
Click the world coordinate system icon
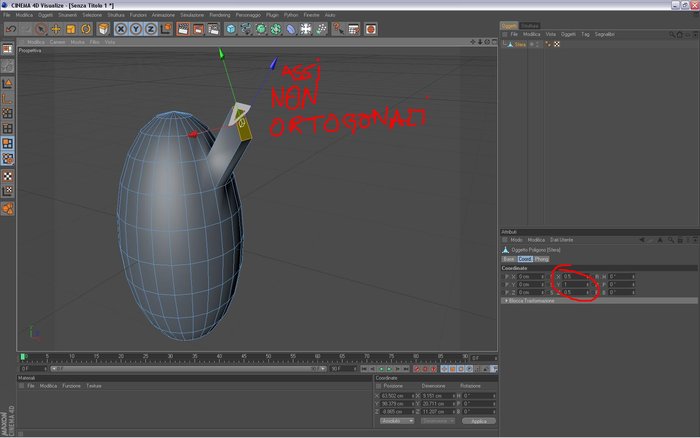[x=166, y=29]
